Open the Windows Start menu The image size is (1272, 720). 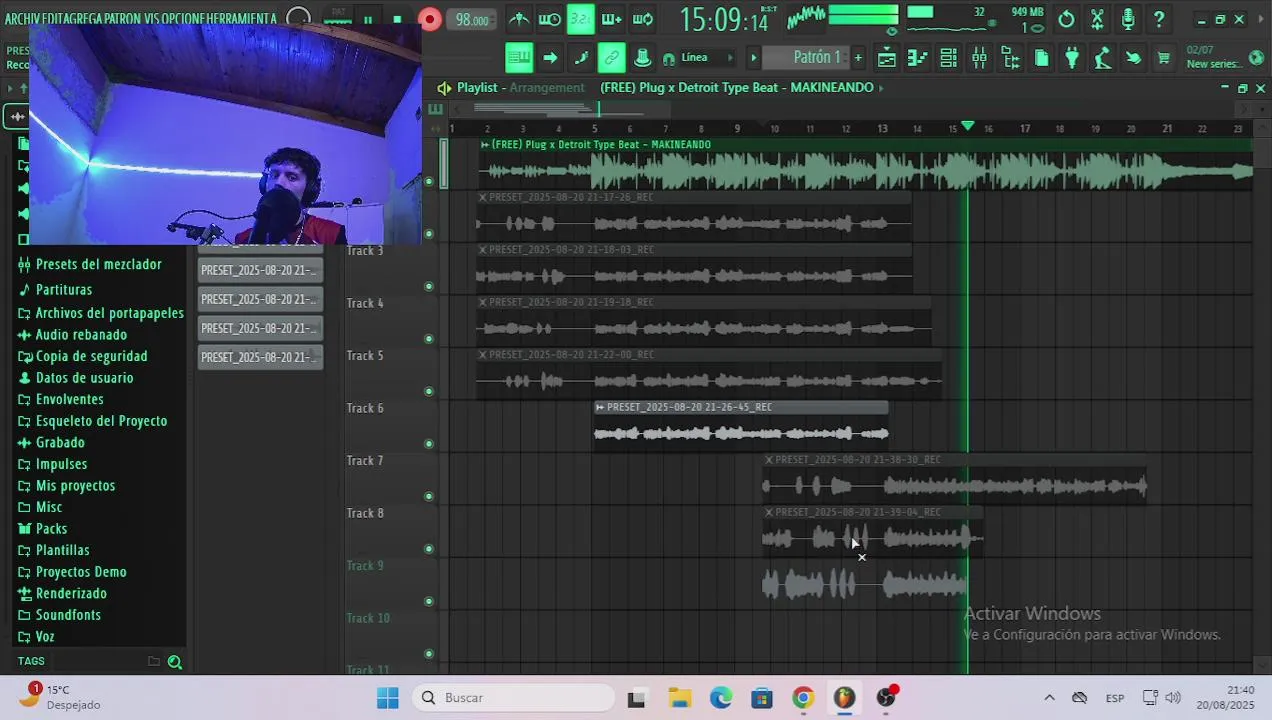[x=388, y=698]
